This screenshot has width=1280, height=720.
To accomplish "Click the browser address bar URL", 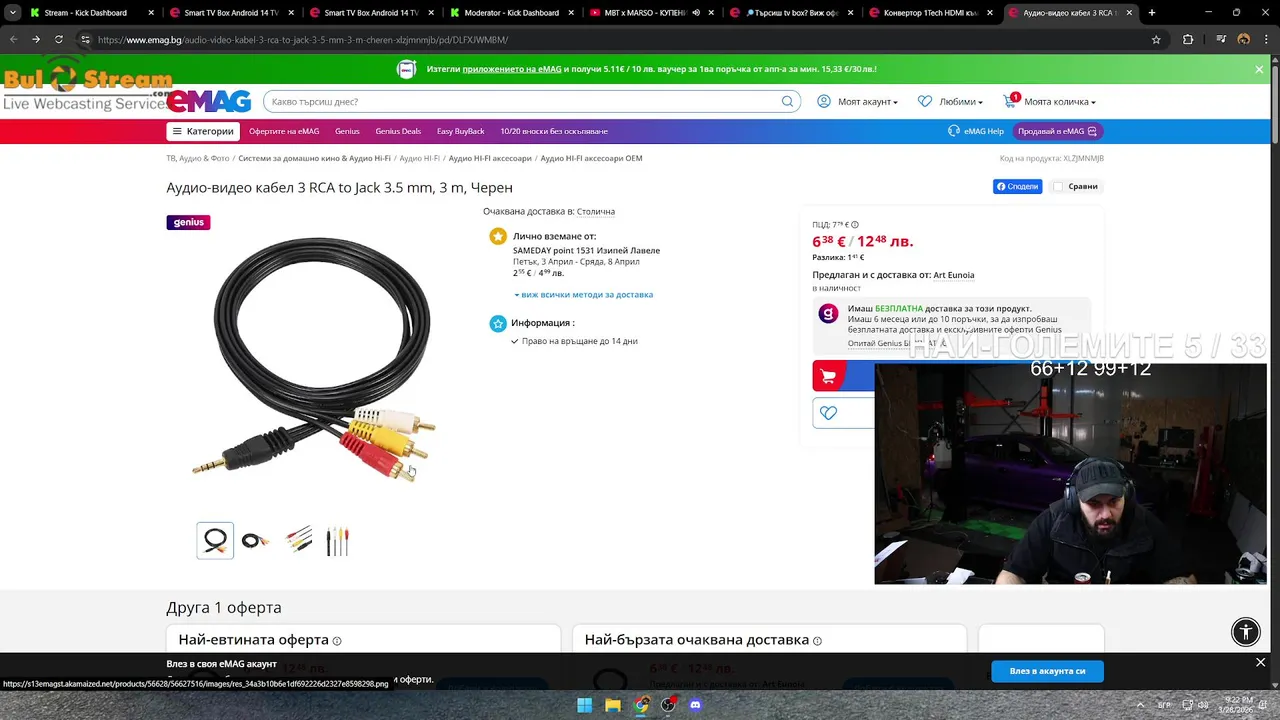I will 303,40.
